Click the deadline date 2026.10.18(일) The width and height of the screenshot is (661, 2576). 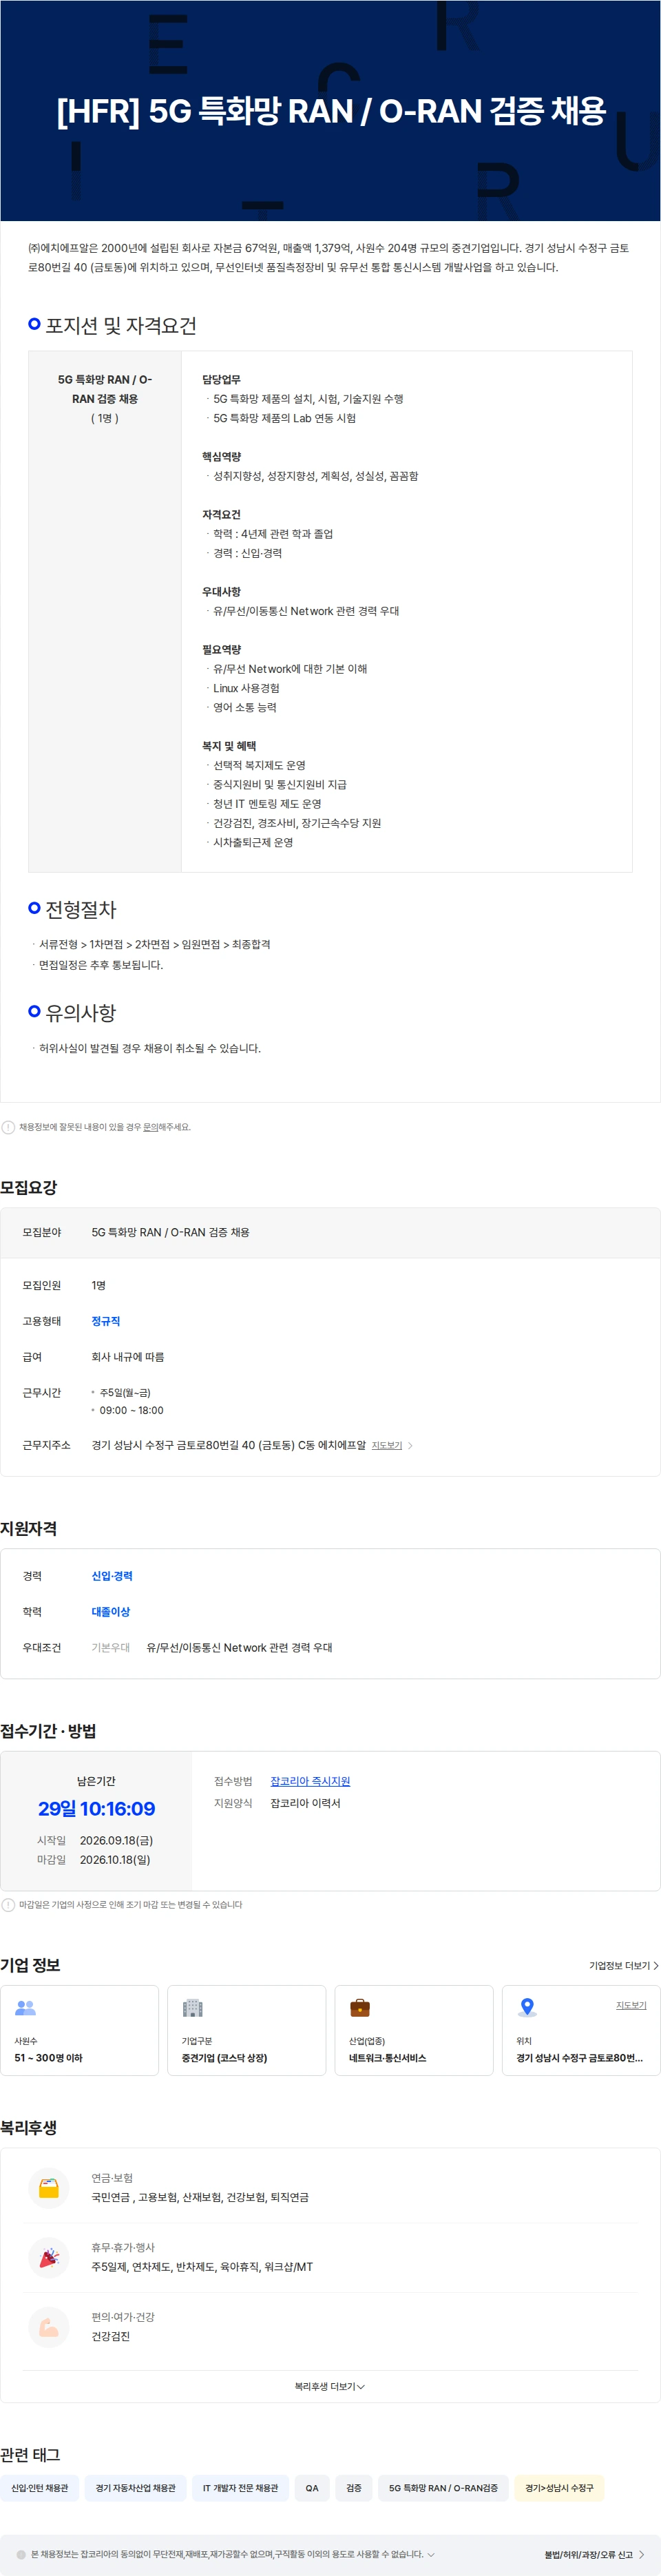tap(115, 1860)
